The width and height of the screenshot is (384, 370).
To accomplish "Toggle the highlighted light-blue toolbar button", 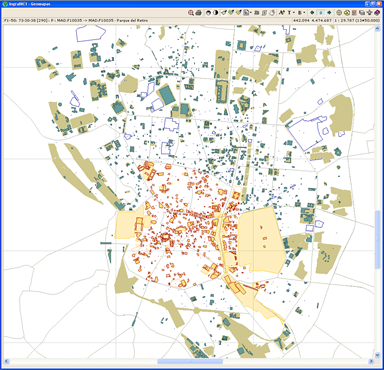I will pyautogui.click(x=321, y=13).
